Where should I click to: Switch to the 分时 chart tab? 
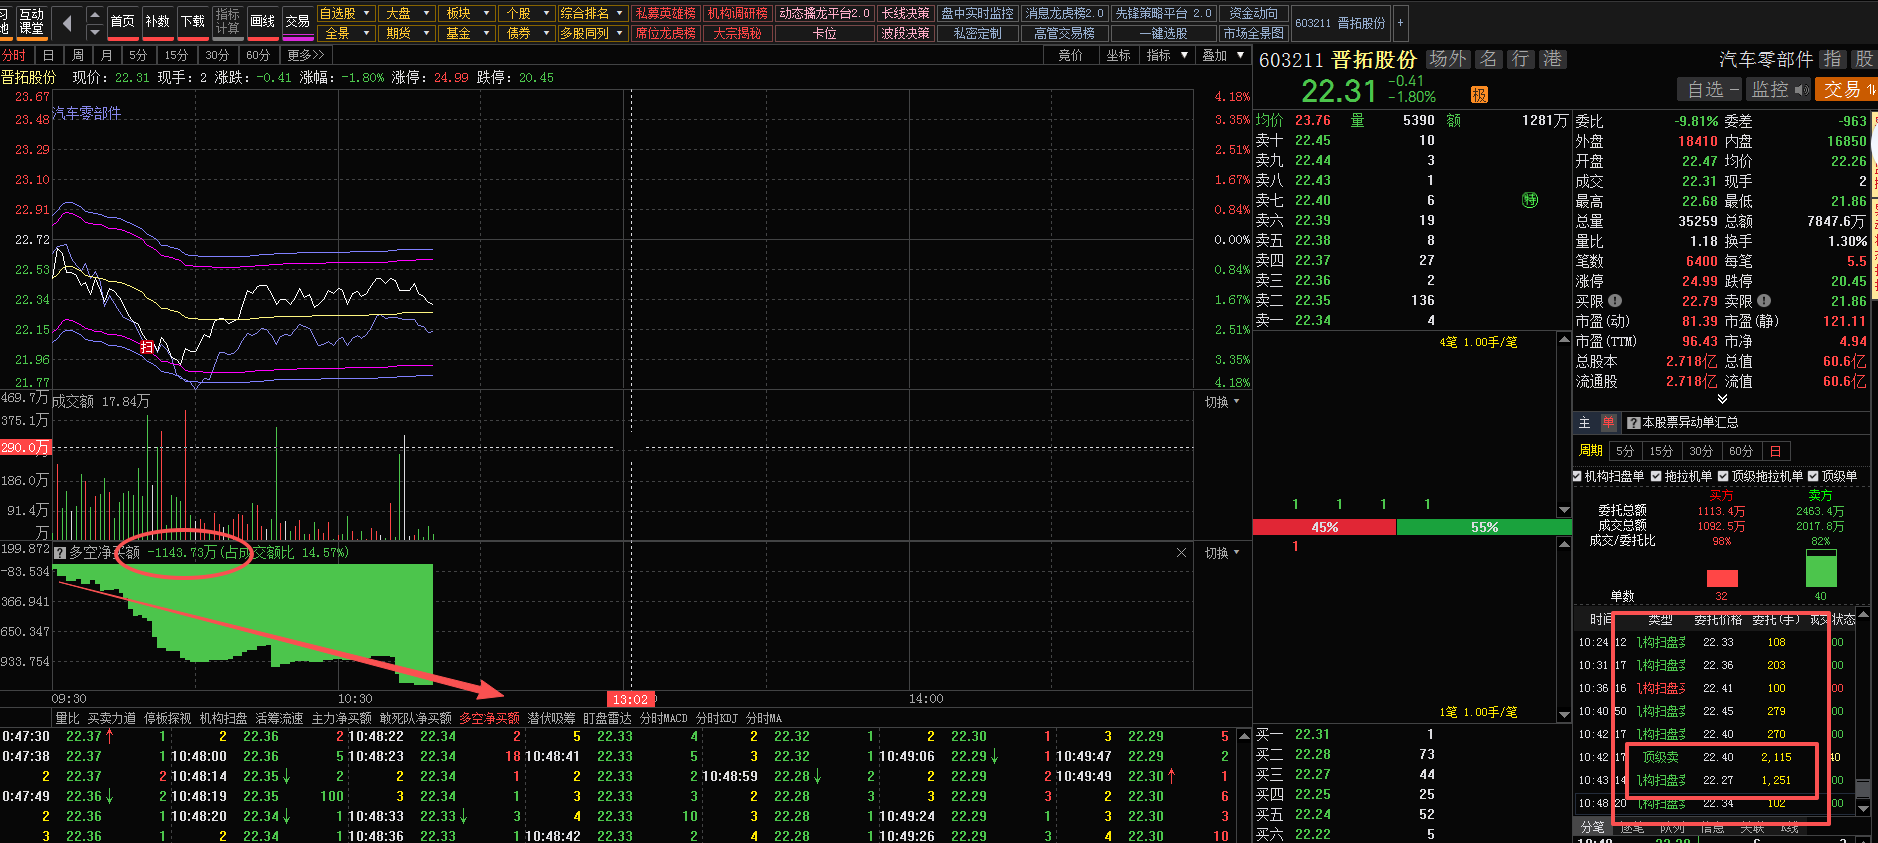15,55
